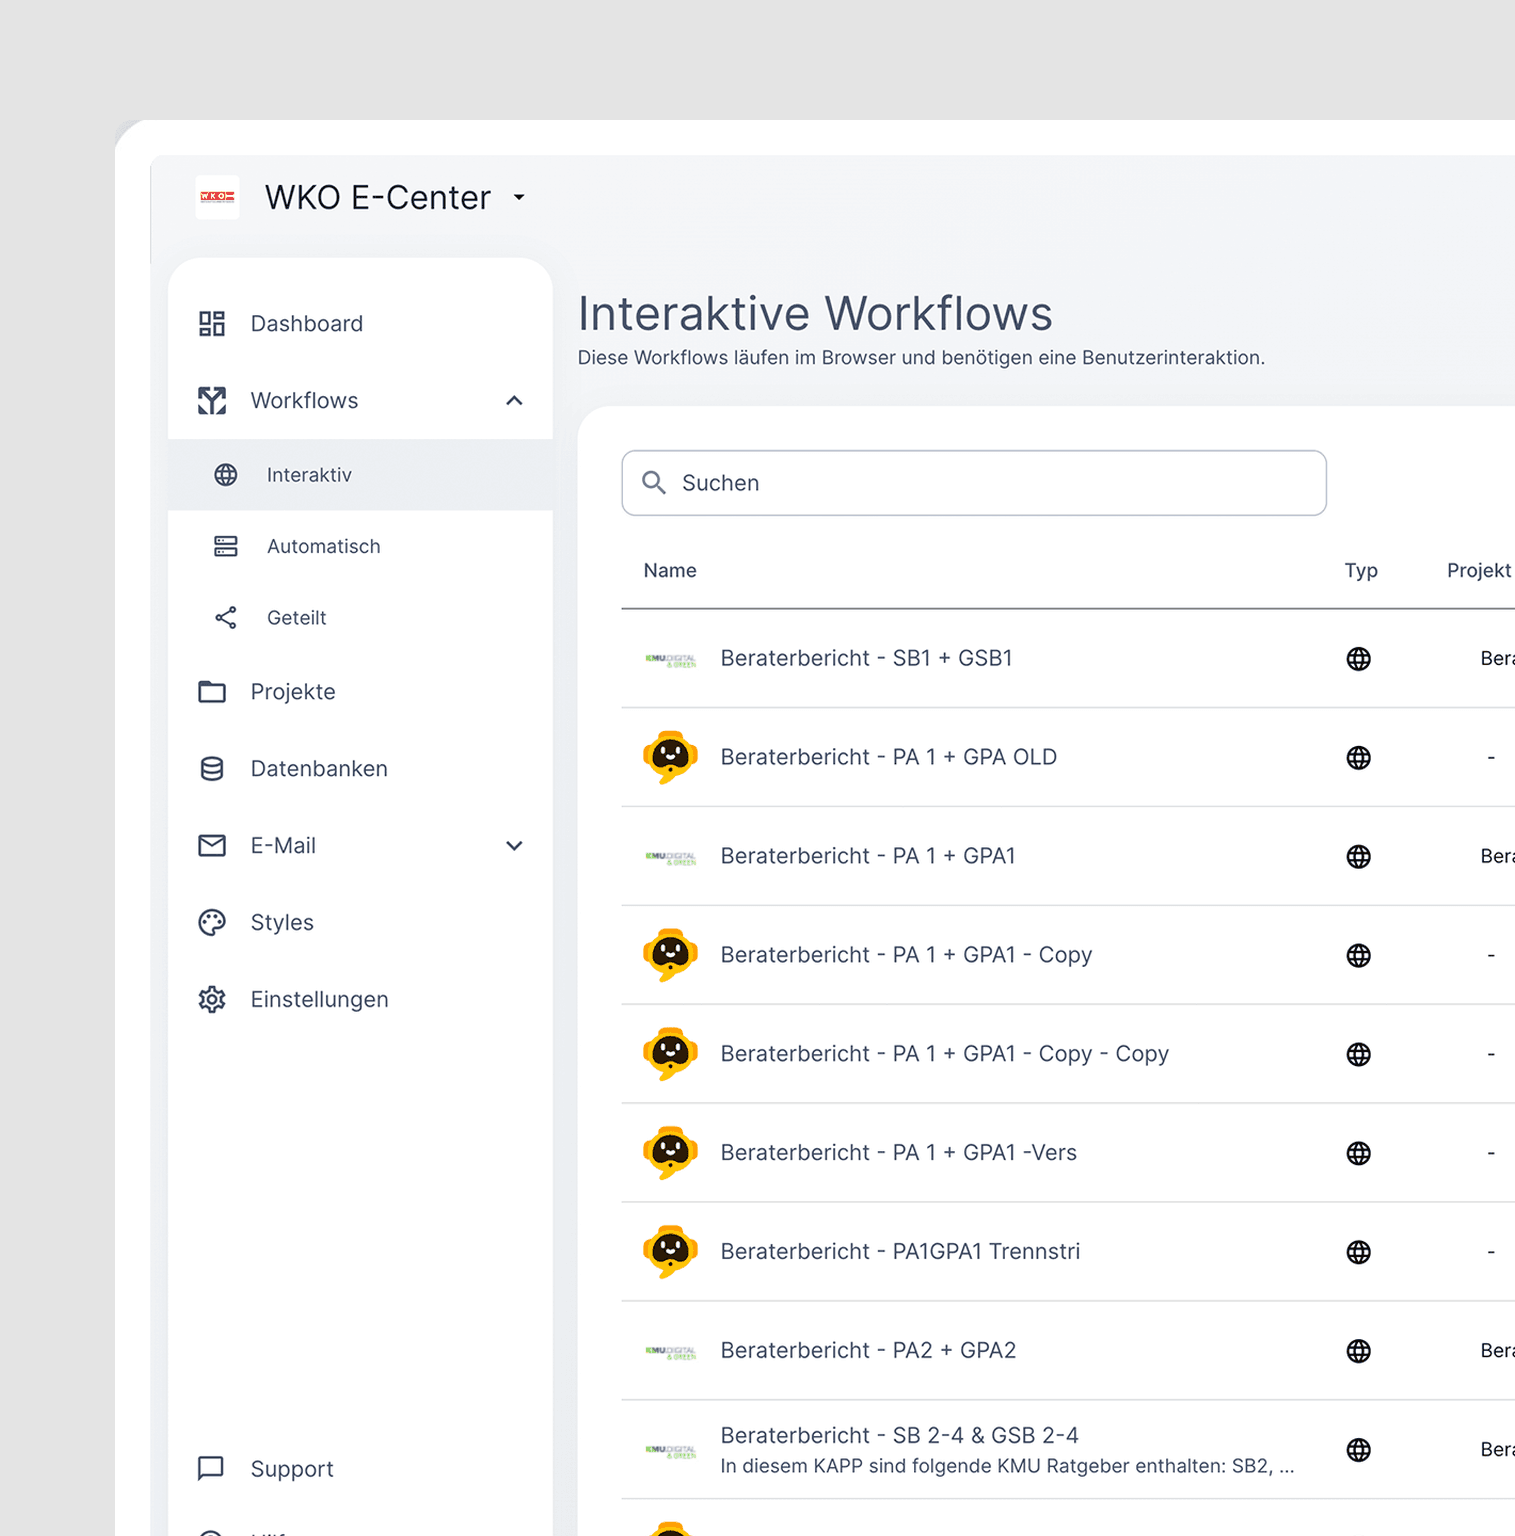
Task: Click the WKO logo icon
Action: coord(217,197)
